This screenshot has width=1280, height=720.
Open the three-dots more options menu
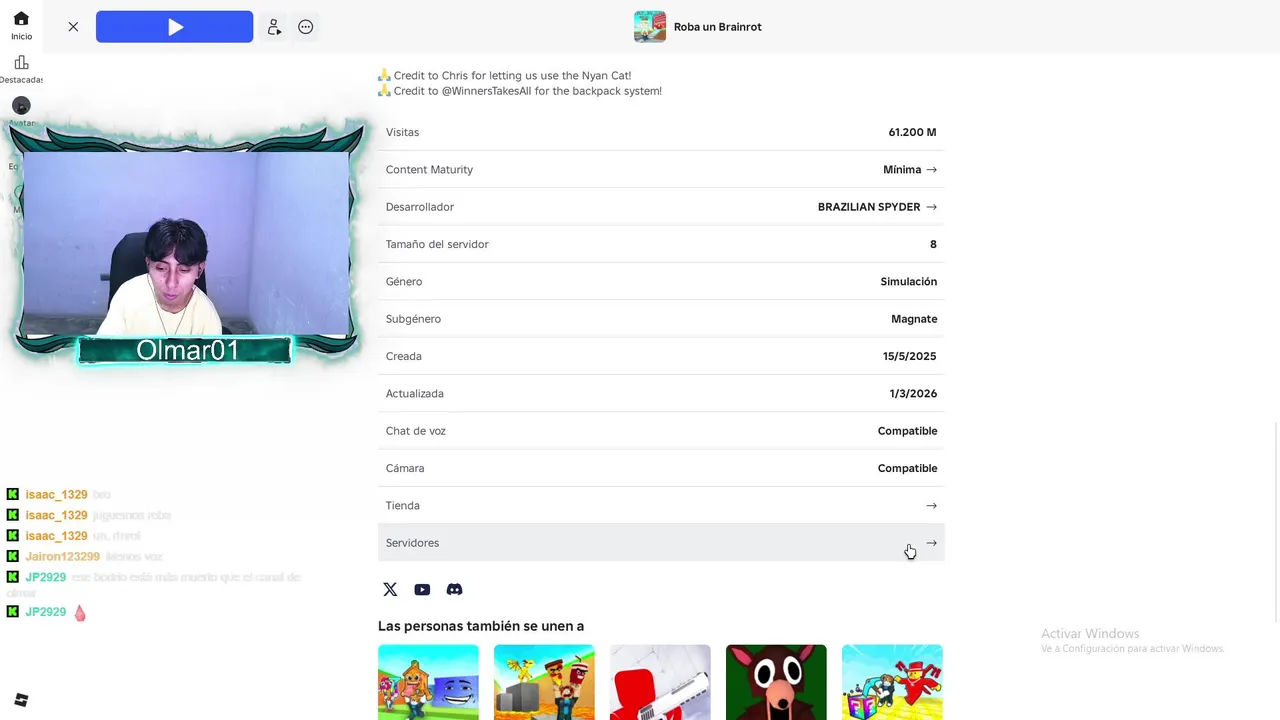tap(306, 27)
